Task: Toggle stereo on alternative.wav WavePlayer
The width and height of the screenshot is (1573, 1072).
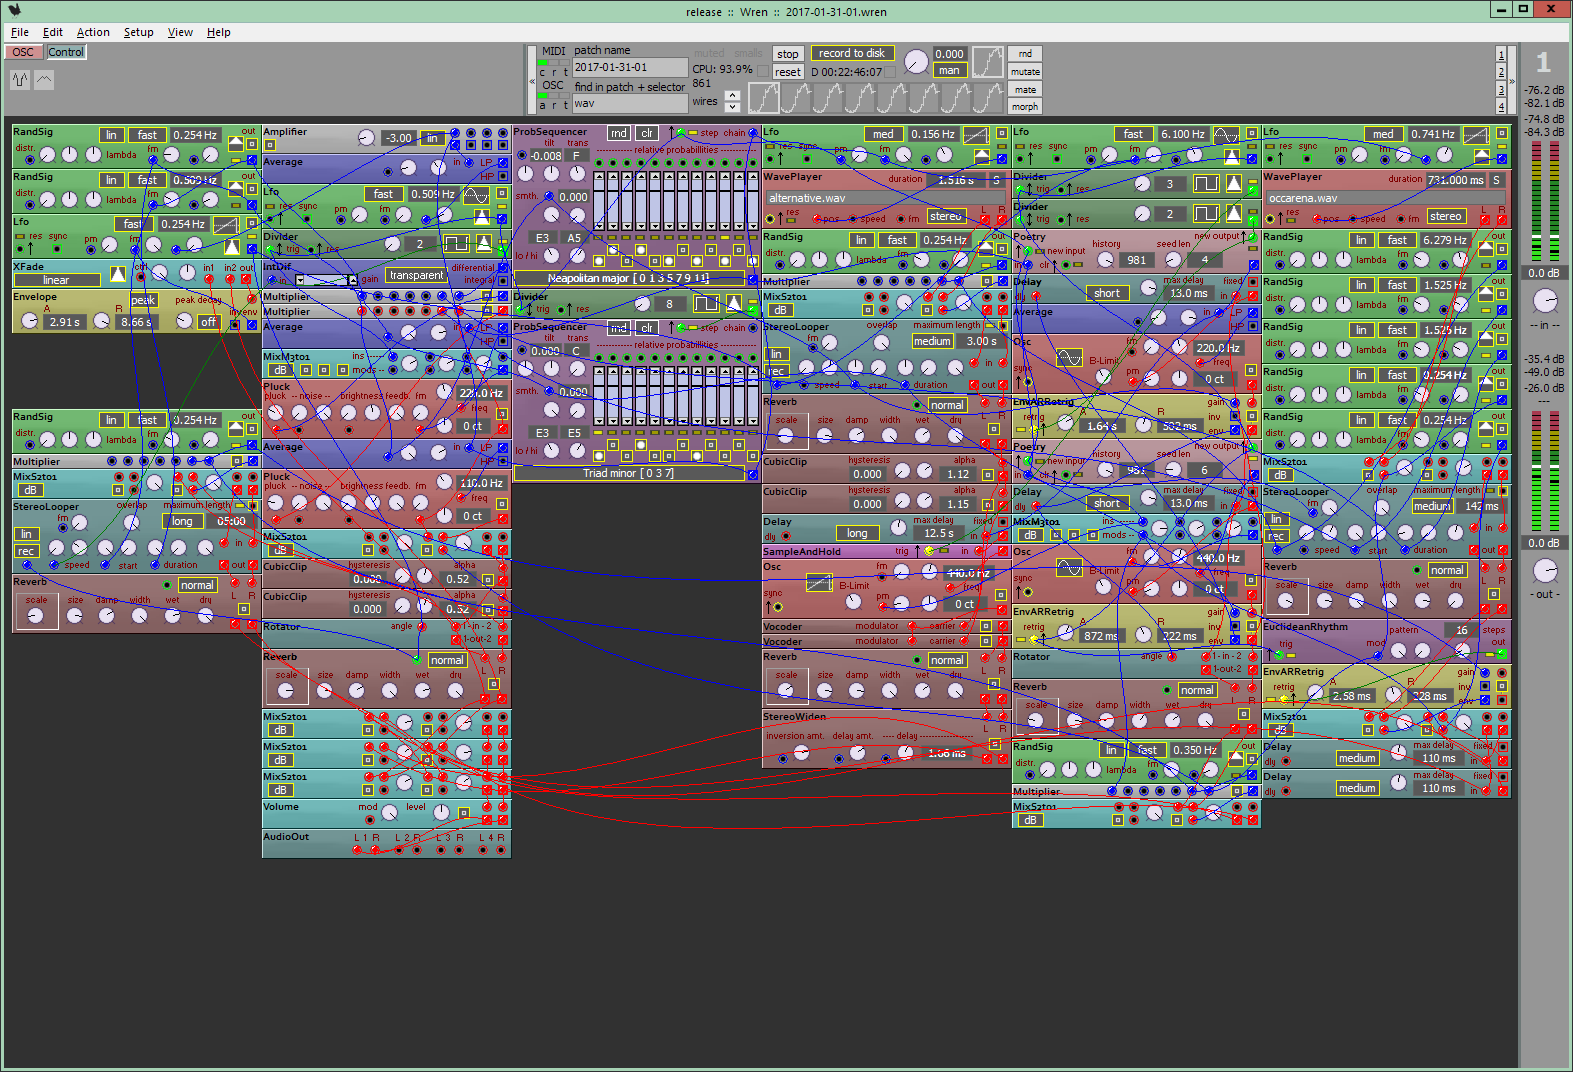Action: click(945, 216)
